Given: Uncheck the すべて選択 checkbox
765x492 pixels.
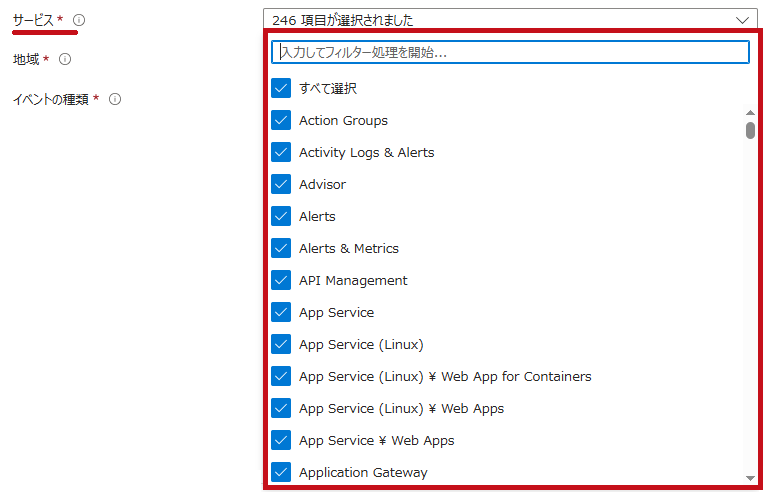Looking at the screenshot, I should [x=281, y=88].
